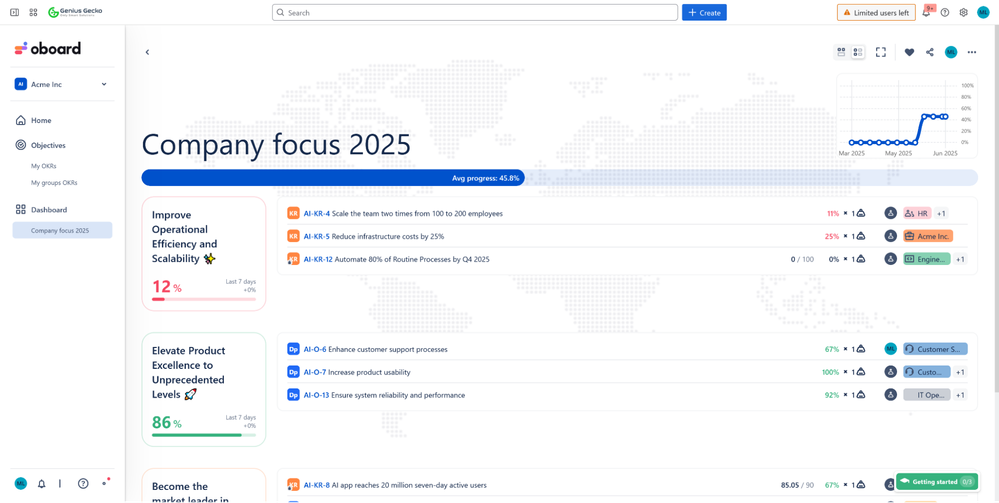The width and height of the screenshot is (999, 503).
Task: Click the Dp icon for AI-O-6
Action: pos(294,349)
